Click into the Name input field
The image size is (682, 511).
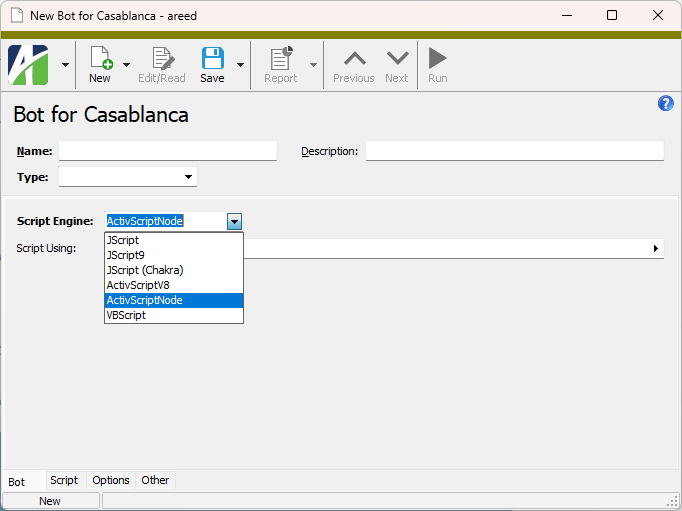(168, 151)
